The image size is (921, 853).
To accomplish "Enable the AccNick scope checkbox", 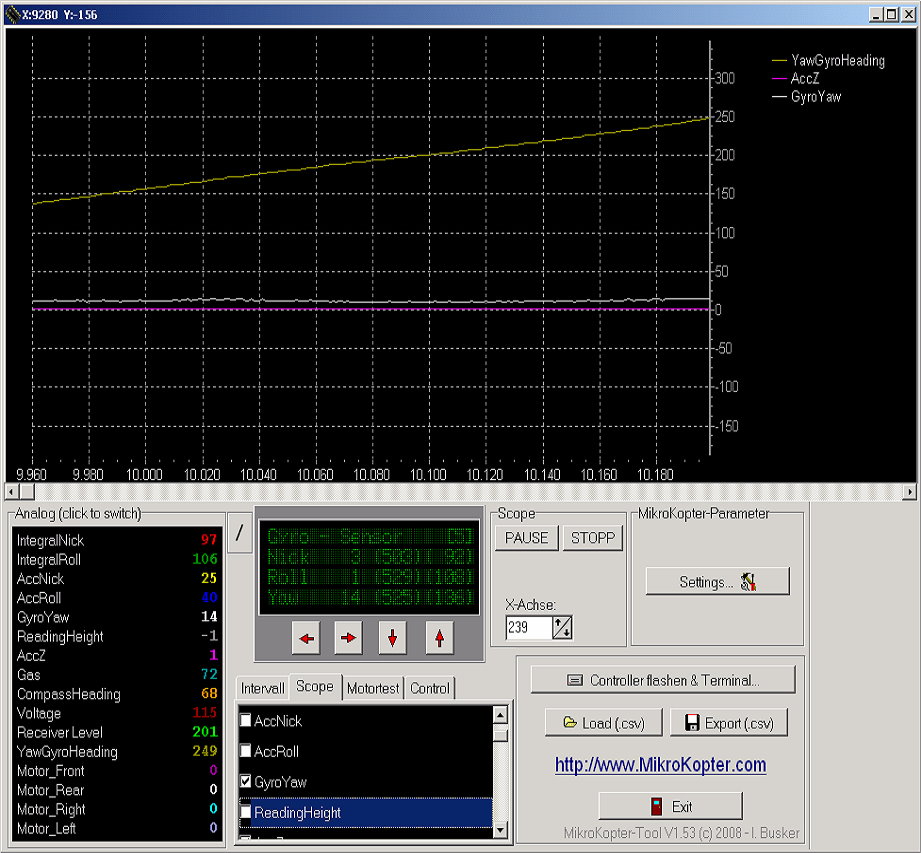I will pyautogui.click(x=246, y=721).
